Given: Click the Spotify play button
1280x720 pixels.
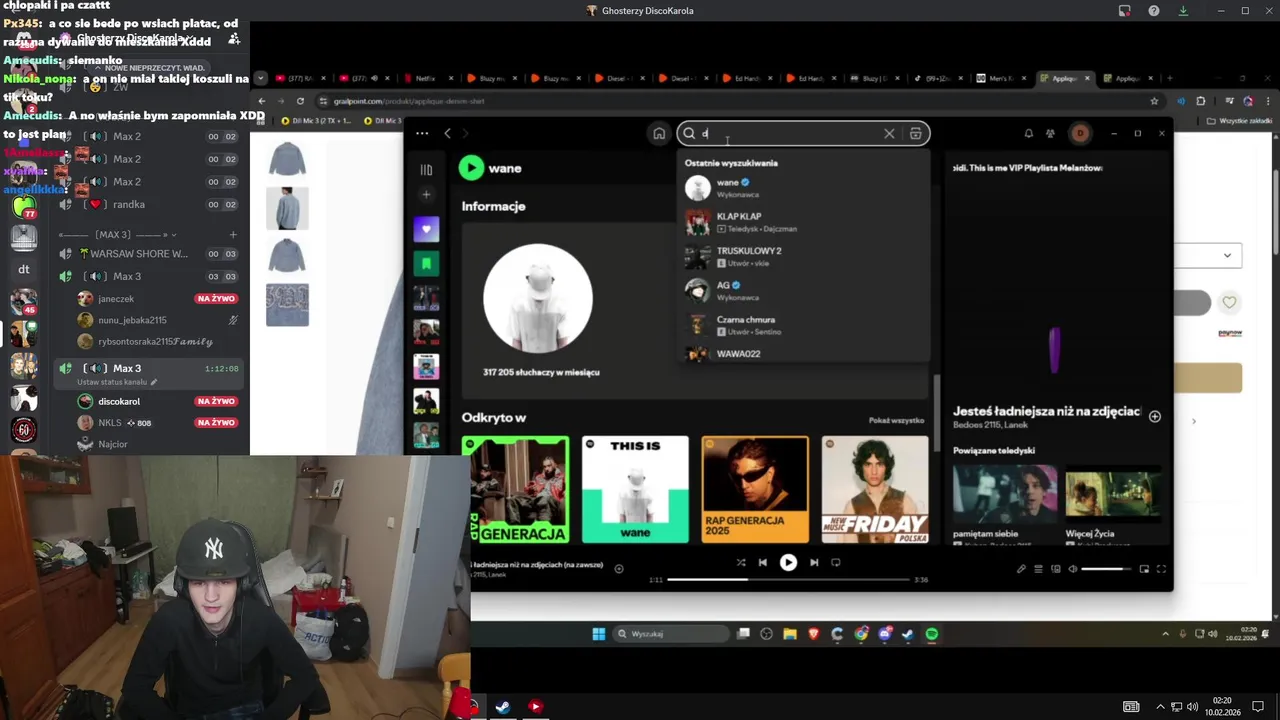Looking at the screenshot, I should tap(788, 563).
